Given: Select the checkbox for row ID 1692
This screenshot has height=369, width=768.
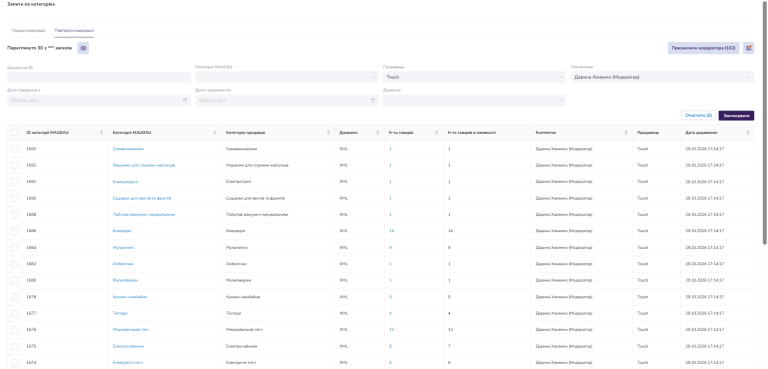Looking at the screenshot, I should click(15, 165).
